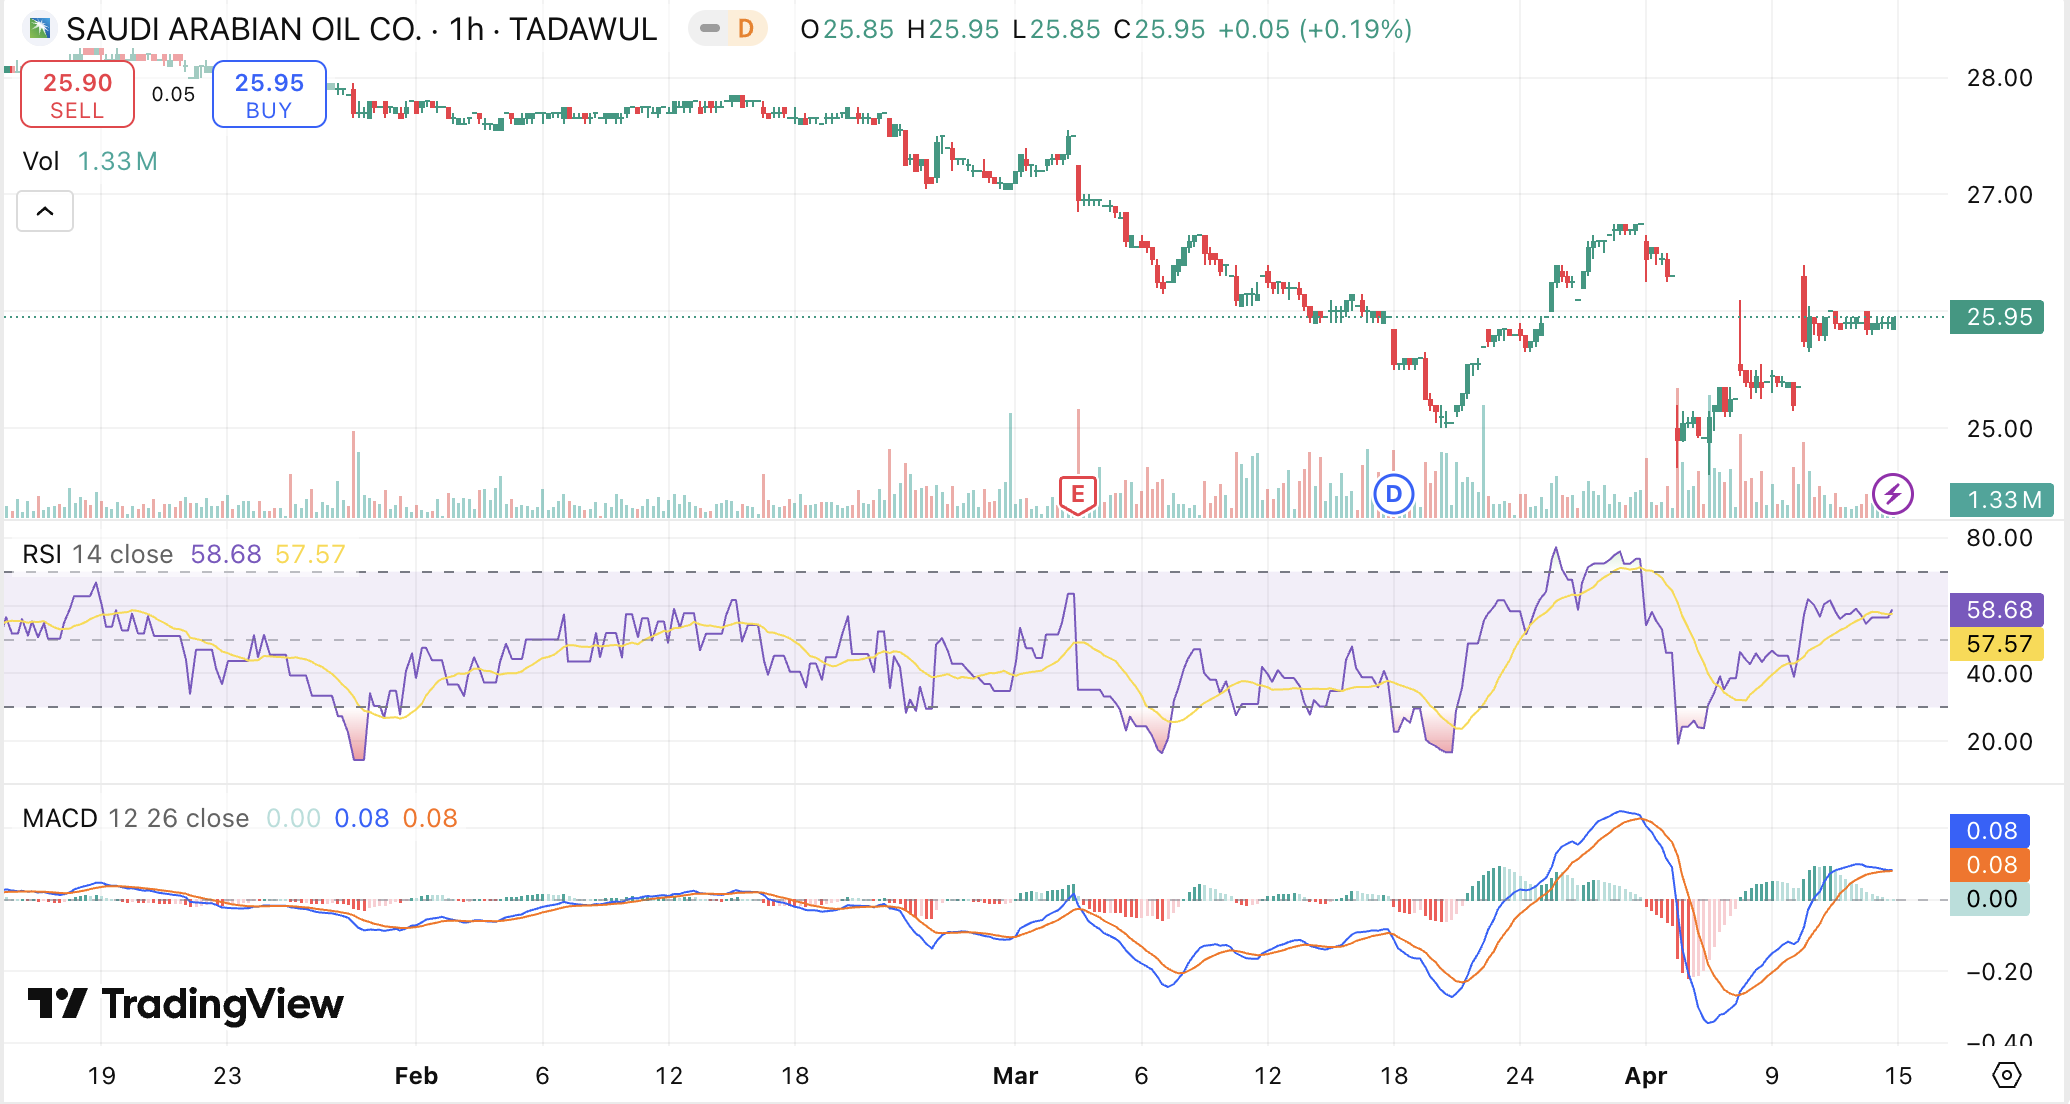This screenshot has width=2070, height=1104.
Task: Click the RSI 14 close legend
Action: (97, 554)
